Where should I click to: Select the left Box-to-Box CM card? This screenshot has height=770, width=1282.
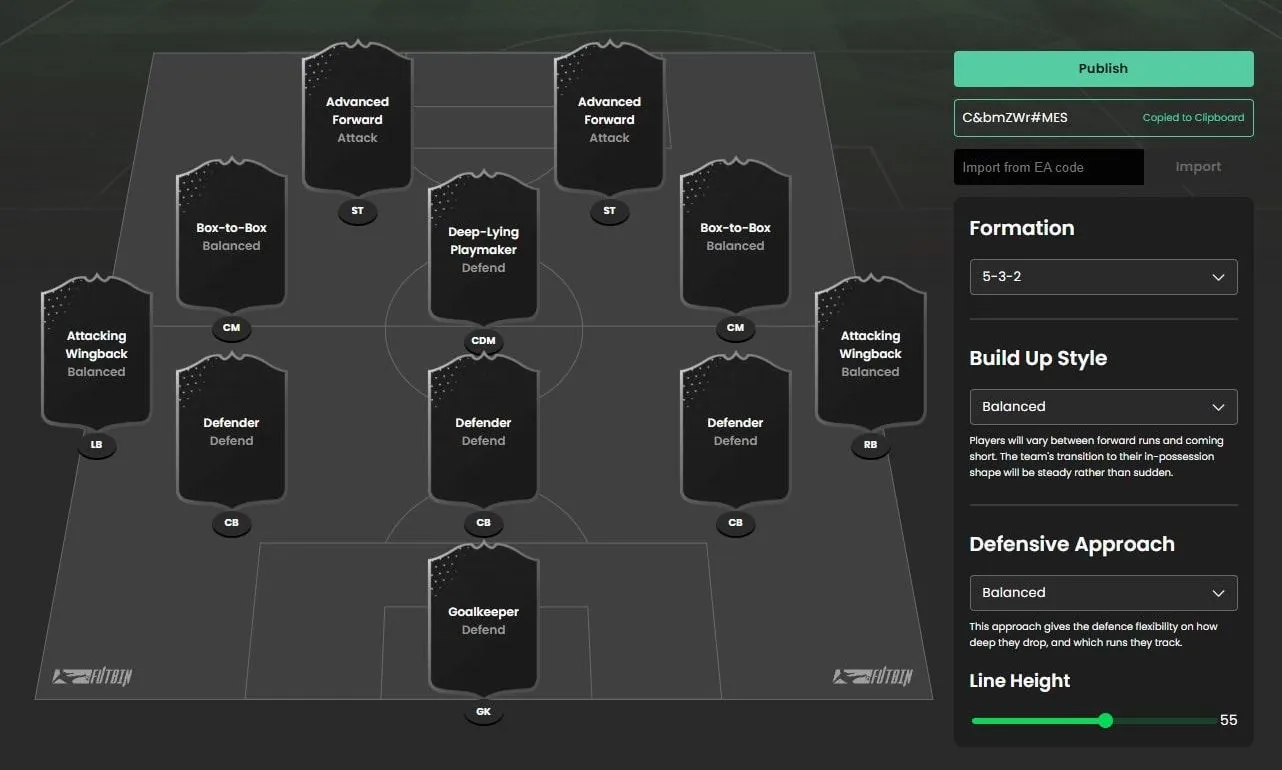coord(231,237)
